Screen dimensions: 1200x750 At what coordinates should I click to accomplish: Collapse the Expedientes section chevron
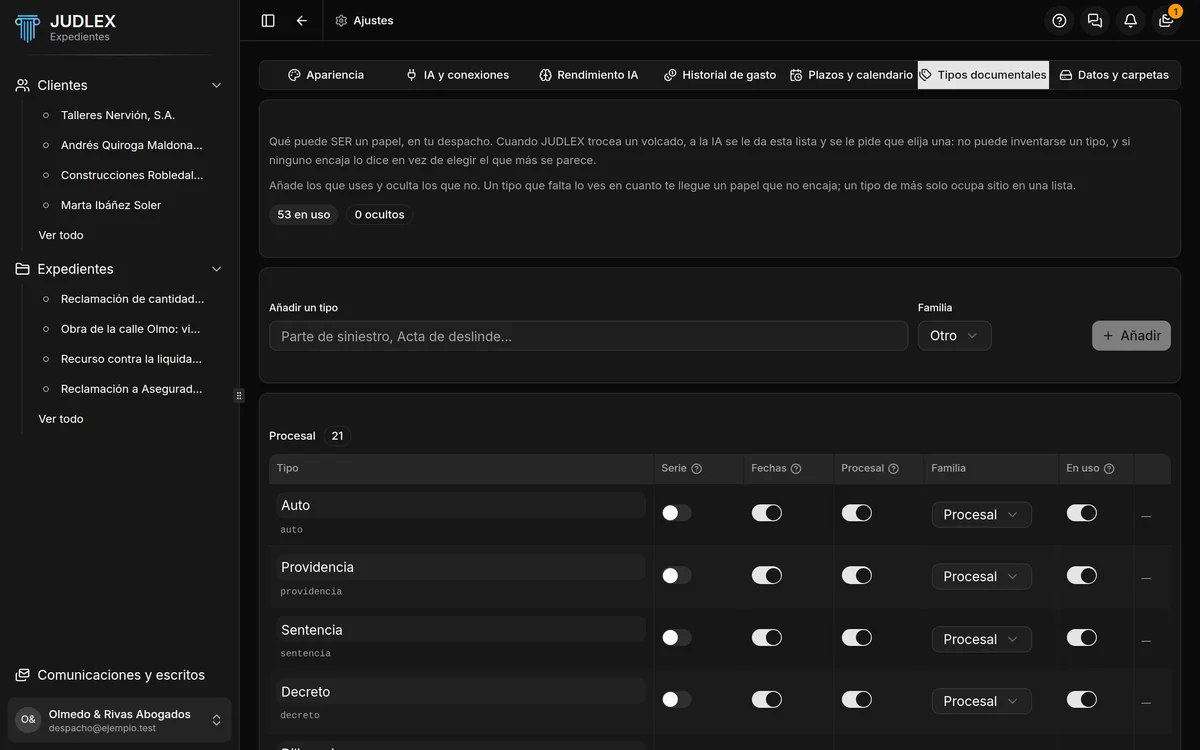pos(216,269)
